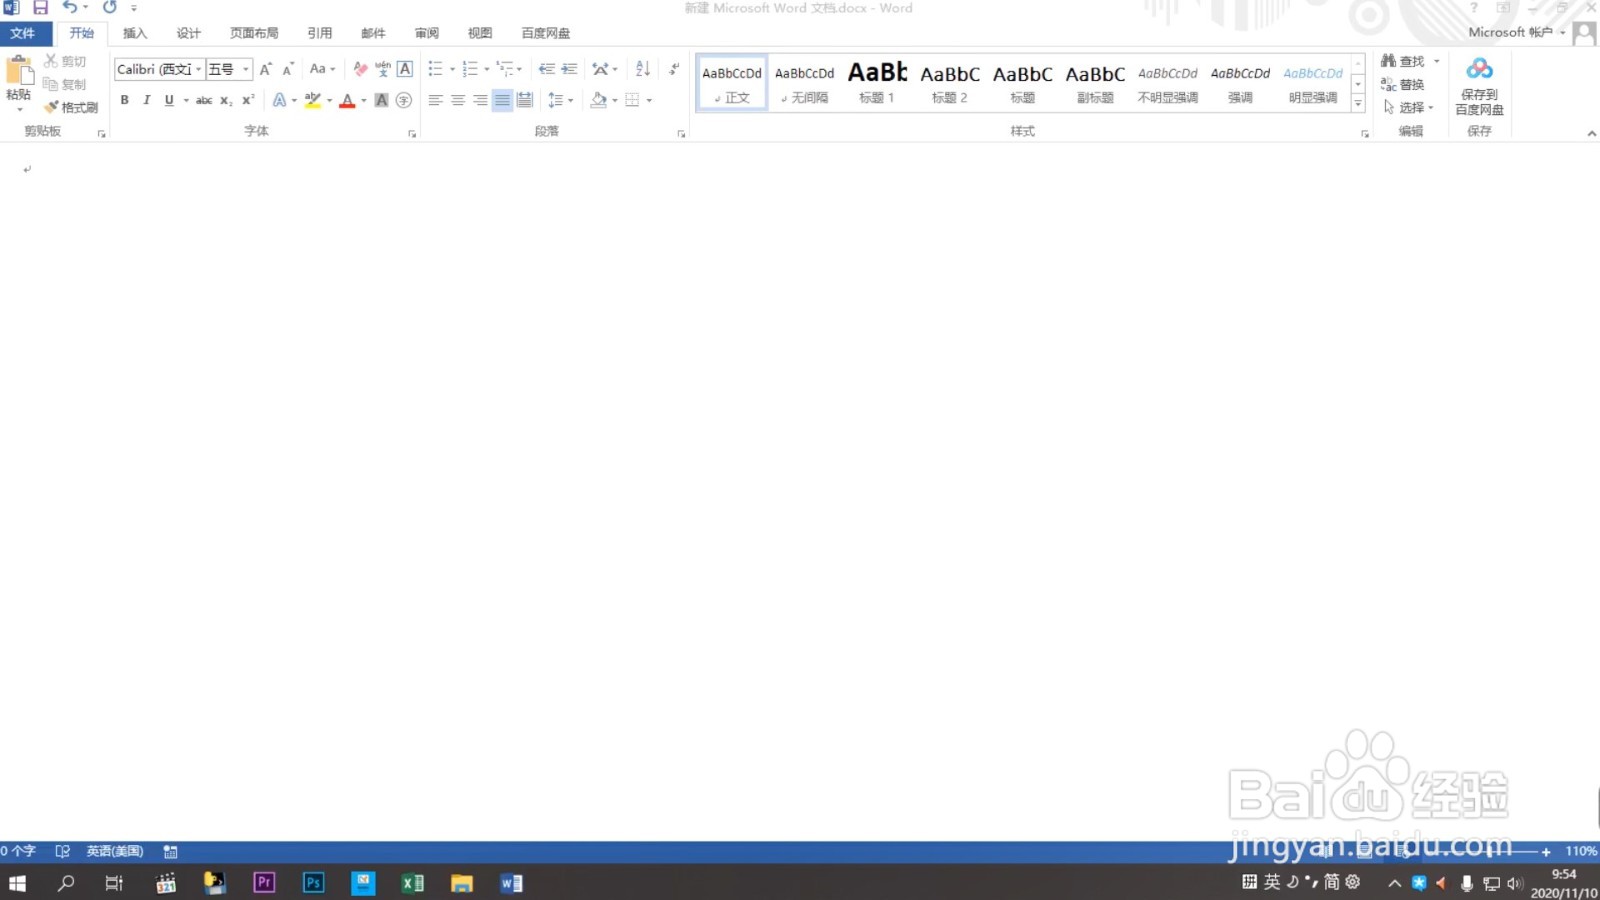This screenshot has width=1600, height=900.
Task: Switch to the Insert (插入) tab
Action: (x=135, y=33)
